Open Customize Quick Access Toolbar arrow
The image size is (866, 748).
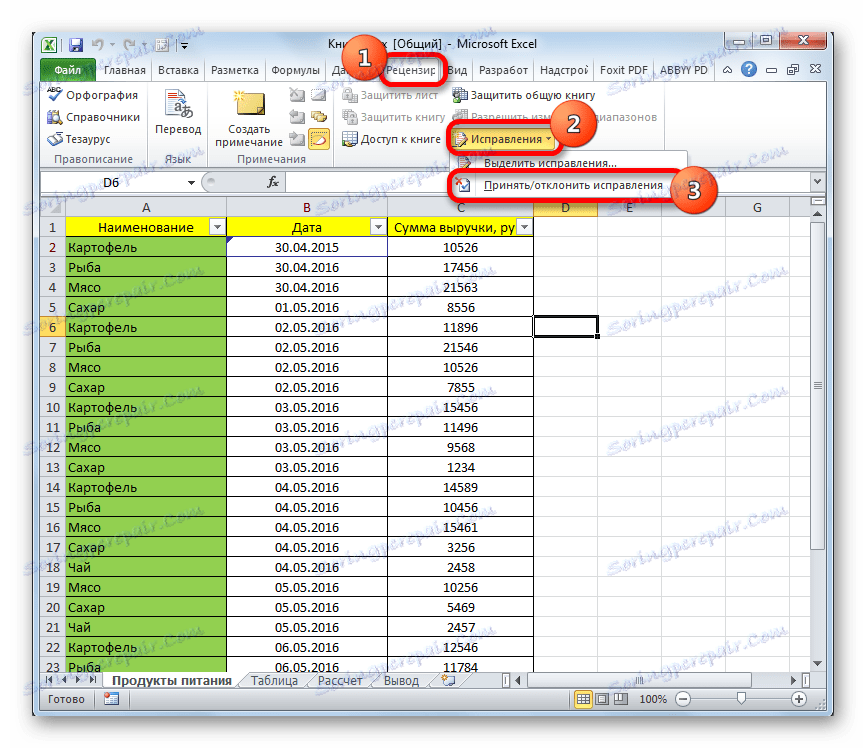point(184,45)
